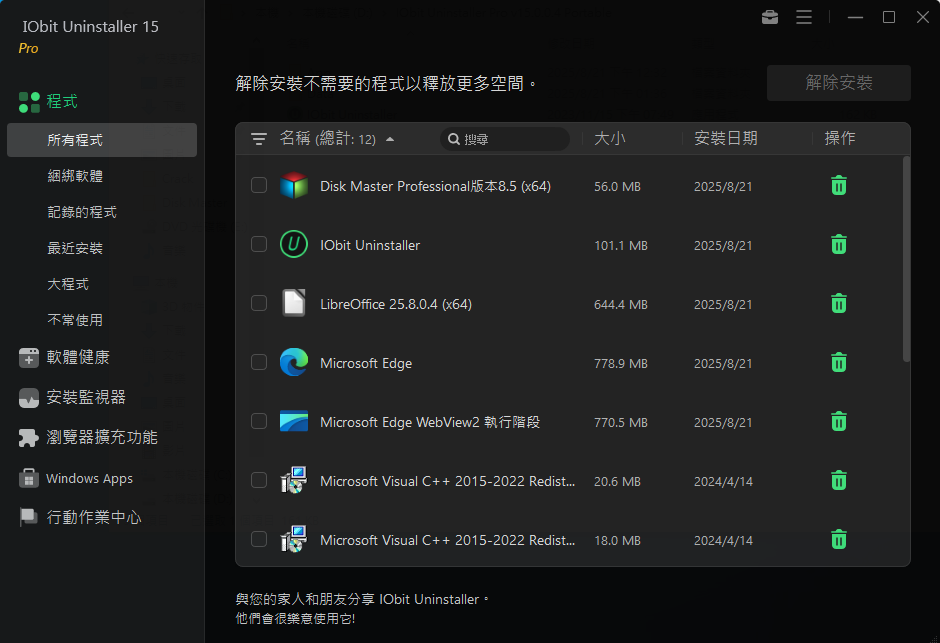Click the trash icon for Microsoft Edge
Screen dimensions: 940x643
pos(839,363)
